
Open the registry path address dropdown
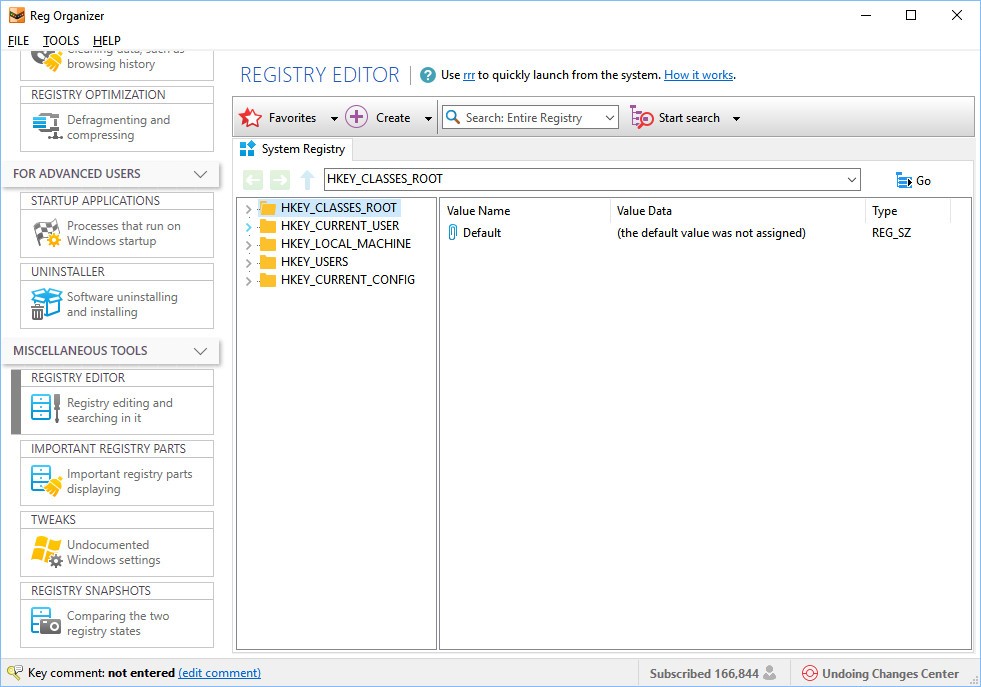point(851,180)
